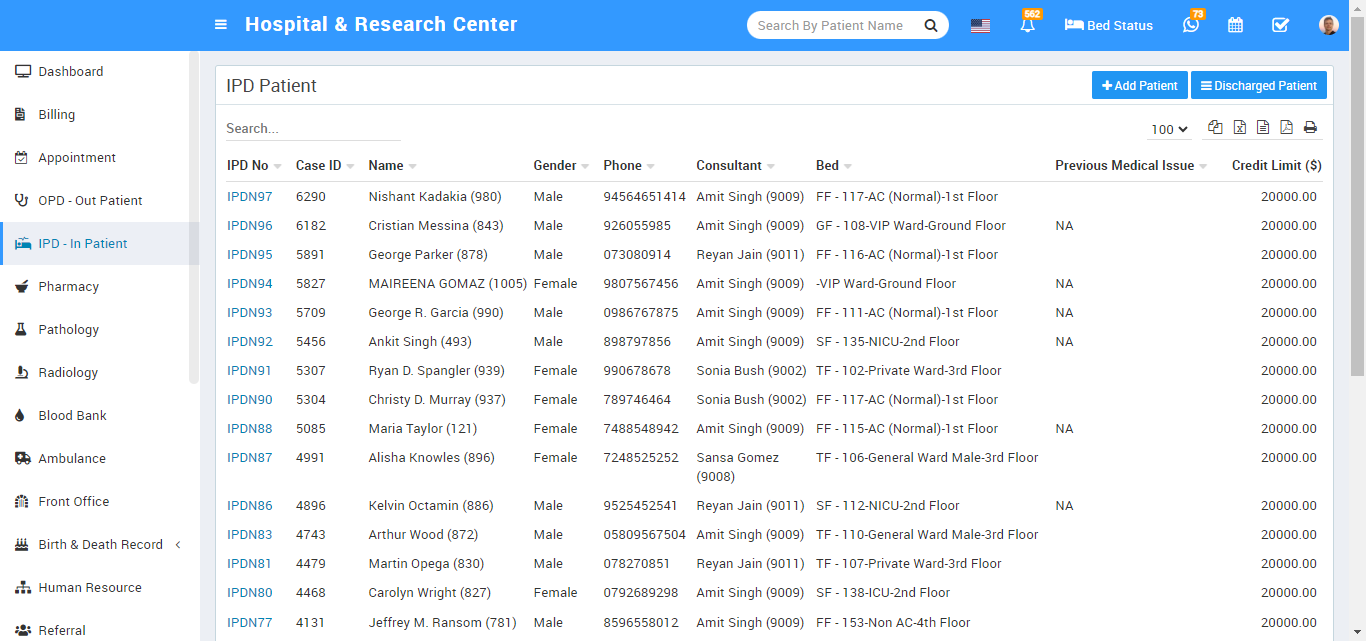This screenshot has width=1366, height=641.
Task: Open the WhatsApp messages icon
Action: (x=1190, y=26)
